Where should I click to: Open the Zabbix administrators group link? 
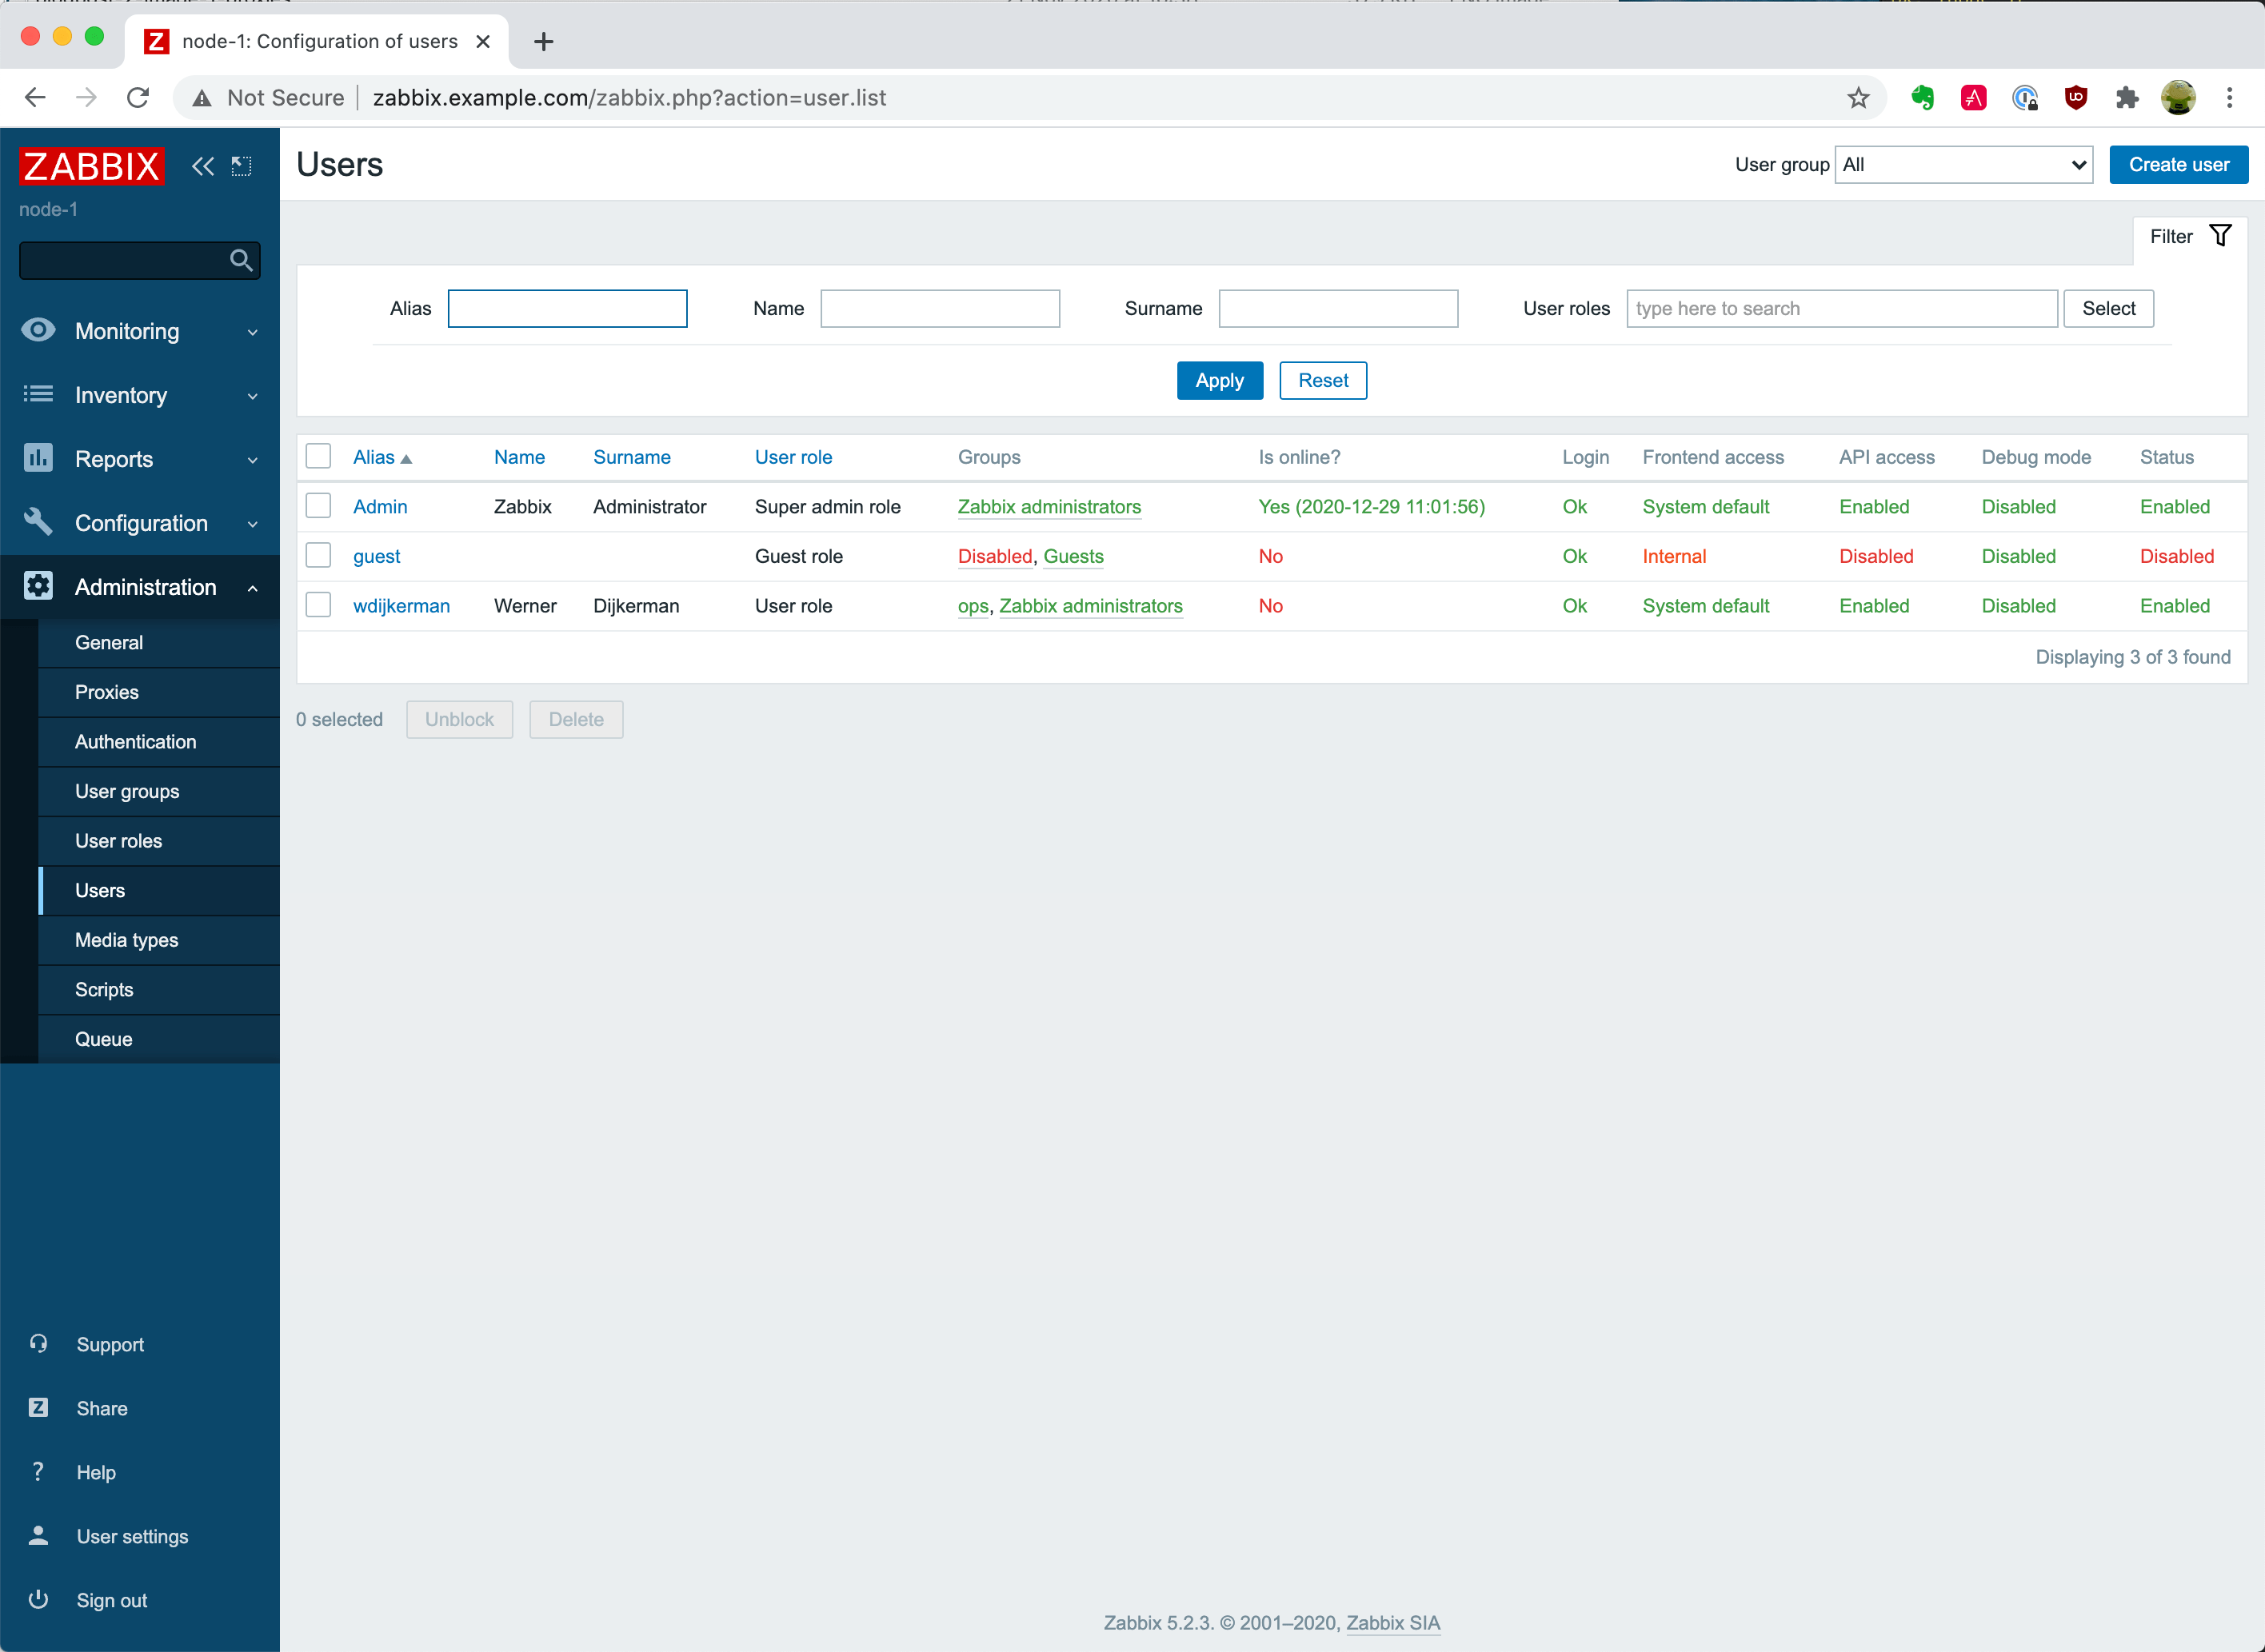[1048, 507]
